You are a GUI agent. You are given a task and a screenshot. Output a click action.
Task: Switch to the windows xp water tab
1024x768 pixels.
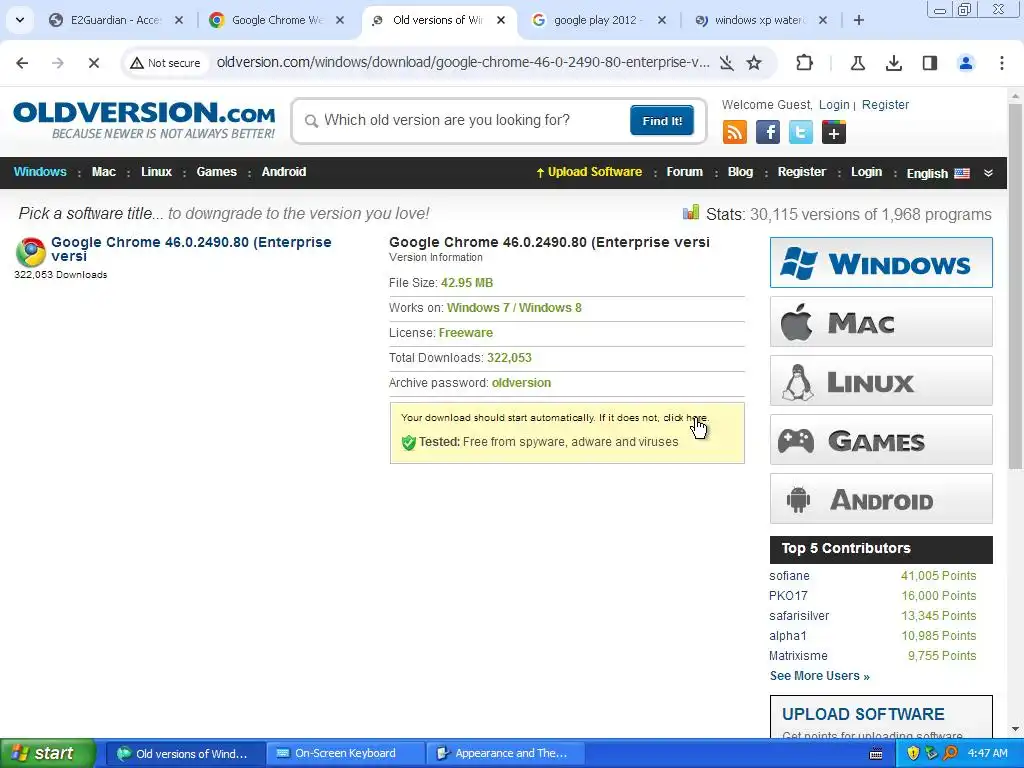click(760, 20)
